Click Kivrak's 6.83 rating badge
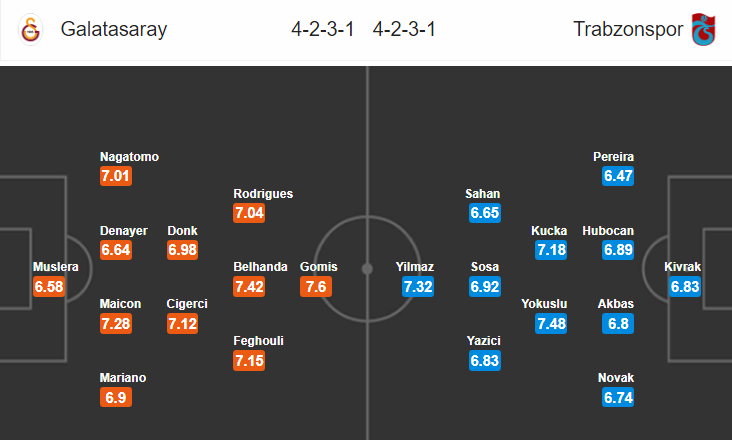732x440 pixels. tap(685, 286)
